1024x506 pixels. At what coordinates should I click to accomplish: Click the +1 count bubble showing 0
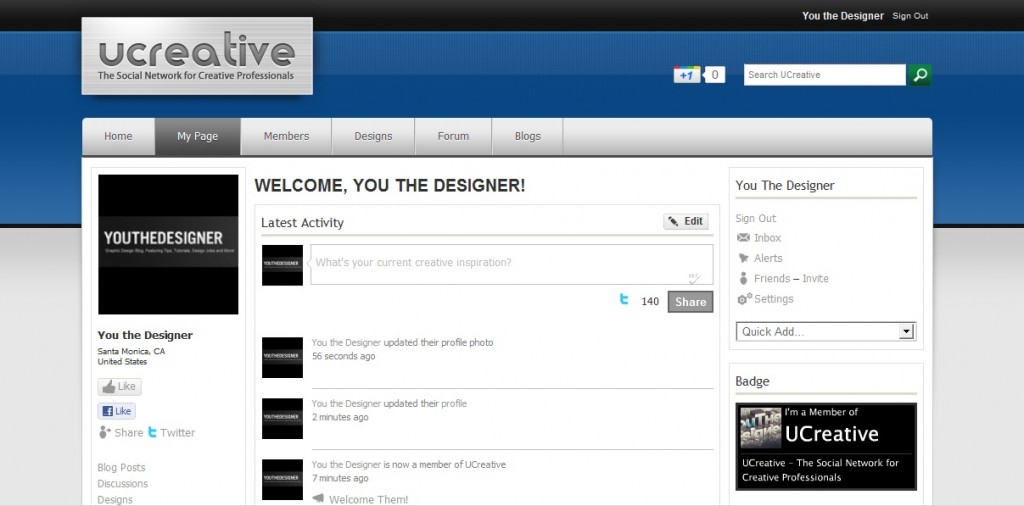coord(714,75)
